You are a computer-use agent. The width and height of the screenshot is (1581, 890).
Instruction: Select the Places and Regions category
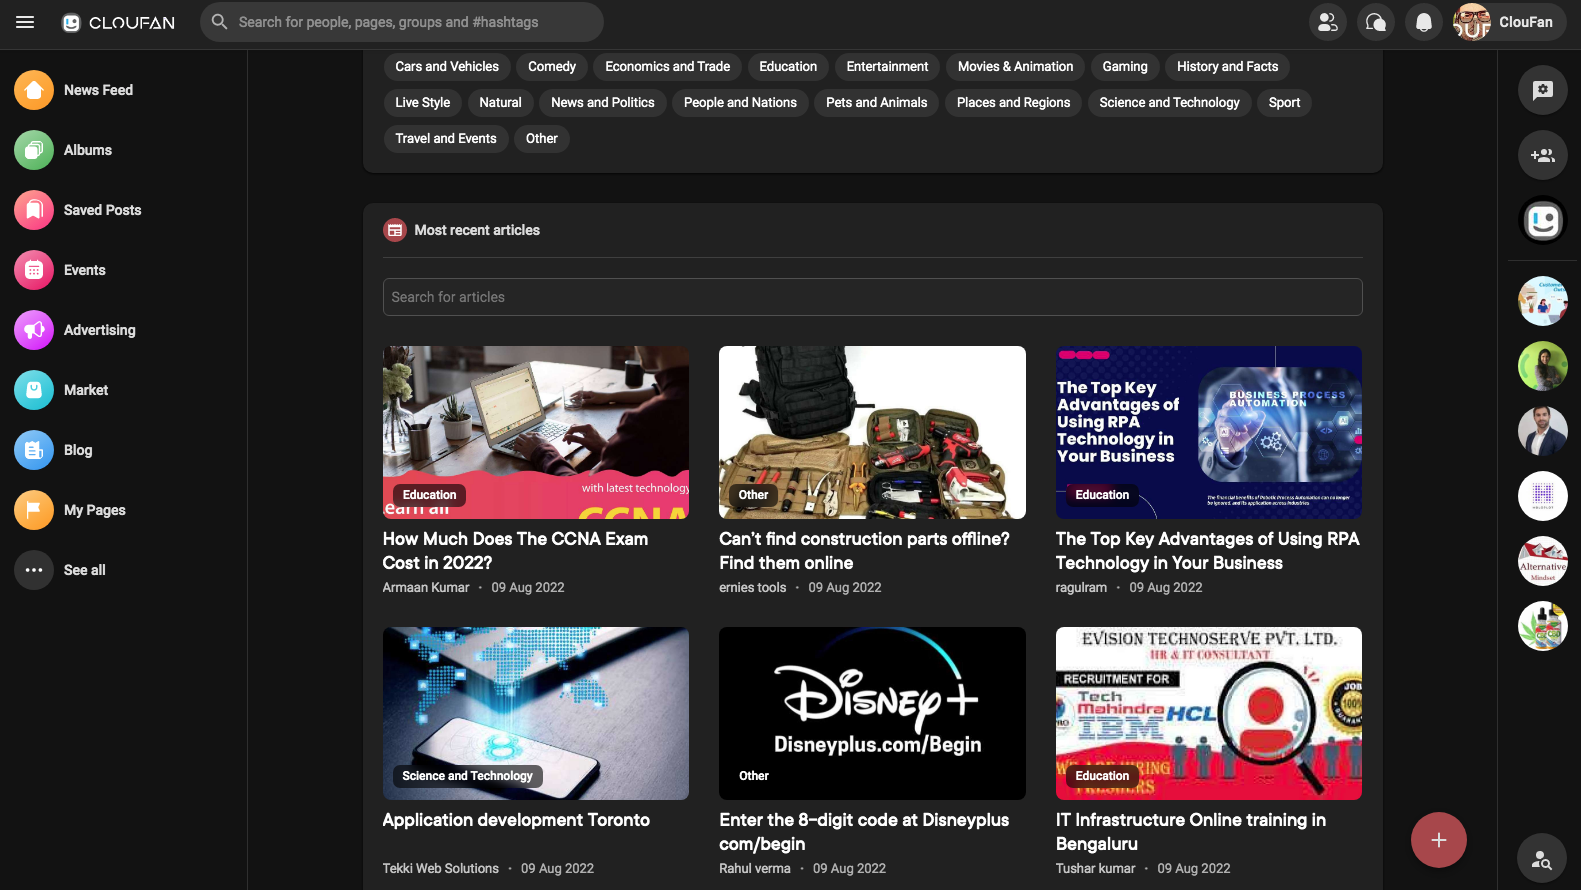pos(1013,103)
